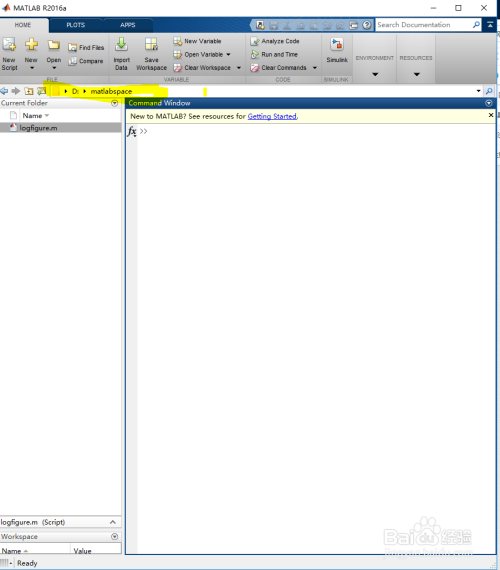Switch to the HOME tab
Screen dimensions: 500x570
coord(23,25)
